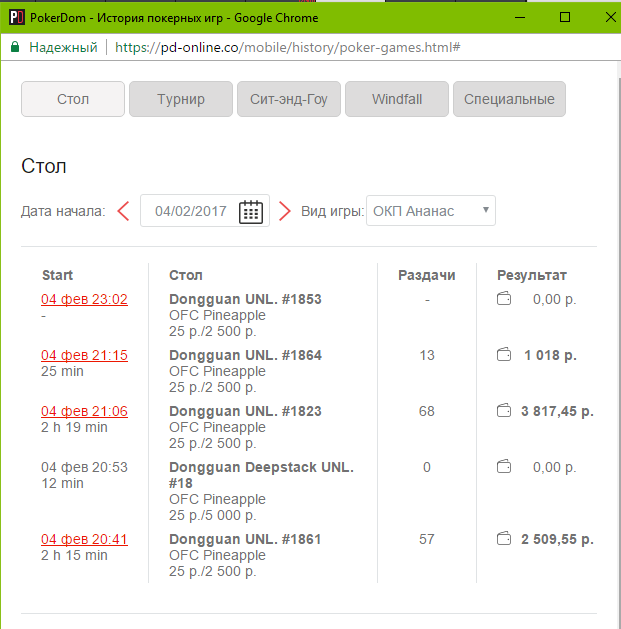Click the PokerDom logo in title bar
The image size is (621, 629).
pos(17,18)
